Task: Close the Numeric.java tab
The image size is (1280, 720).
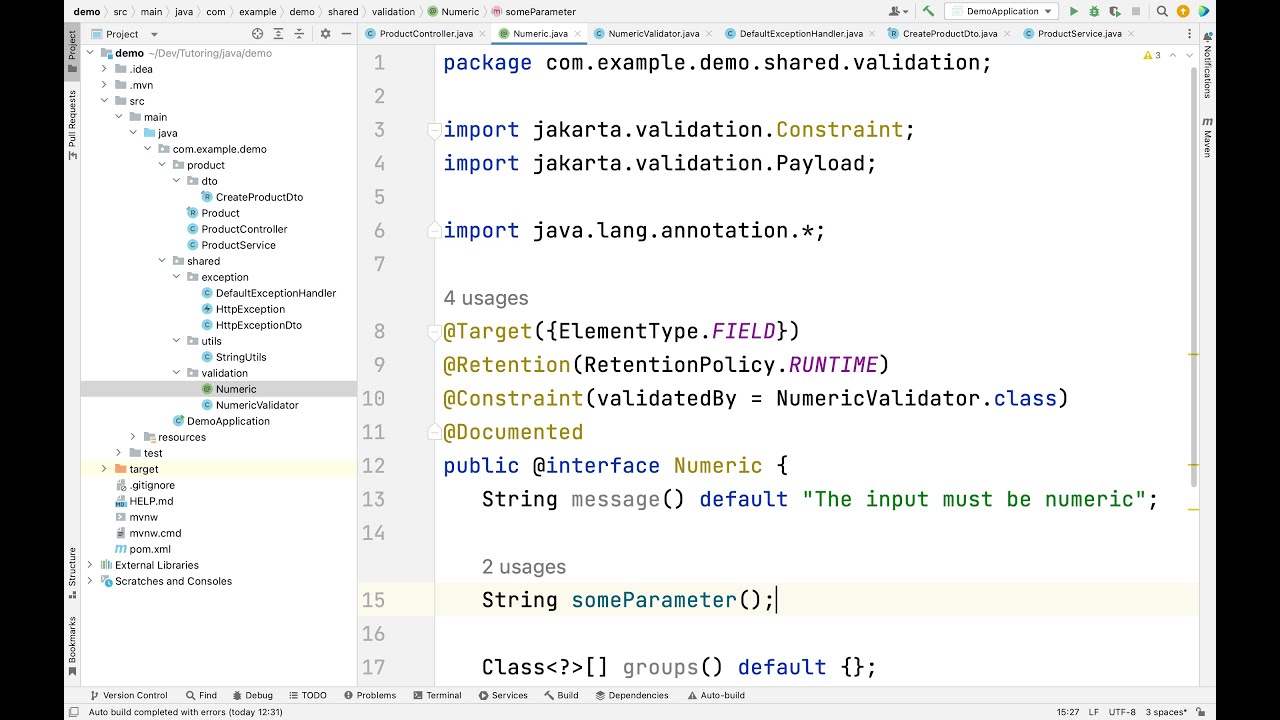Action: pyautogui.click(x=577, y=34)
